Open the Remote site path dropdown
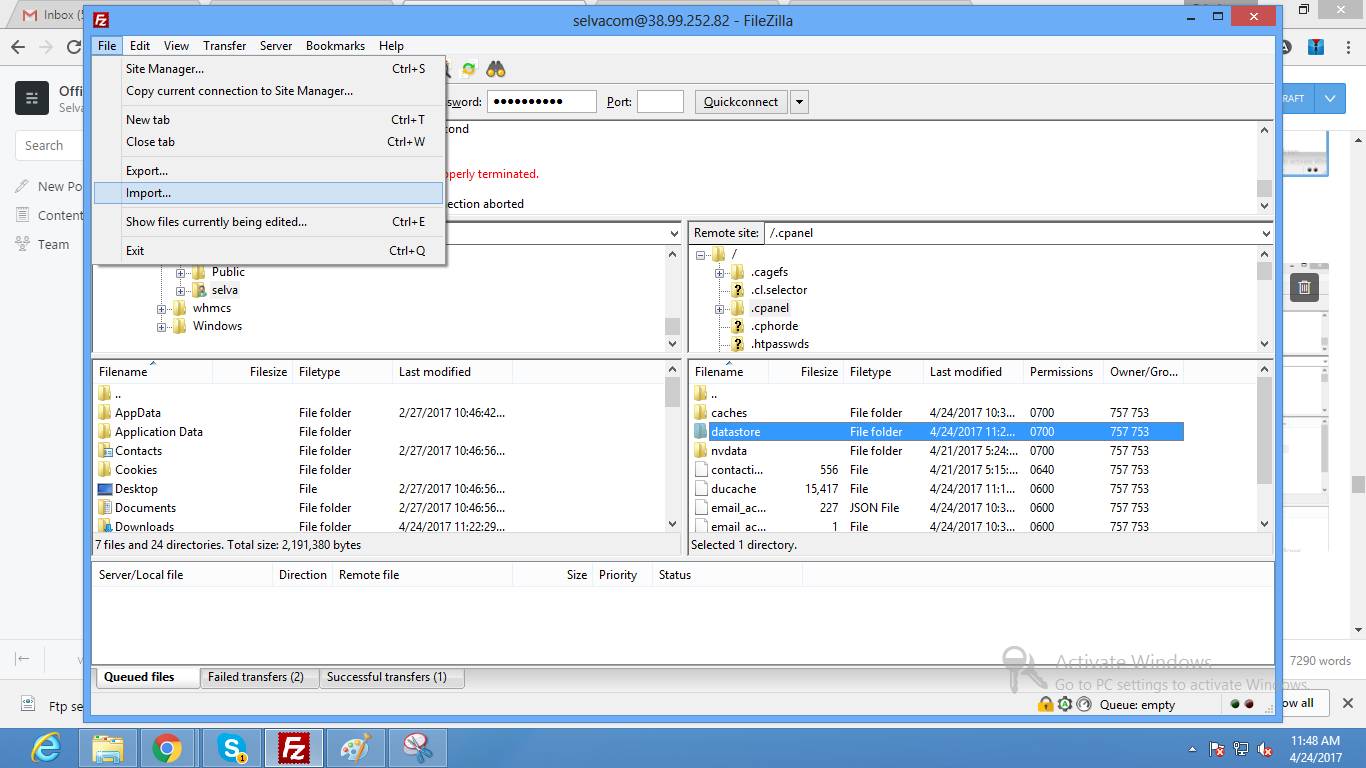Viewport: 1366px width, 768px height. click(1266, 233)
